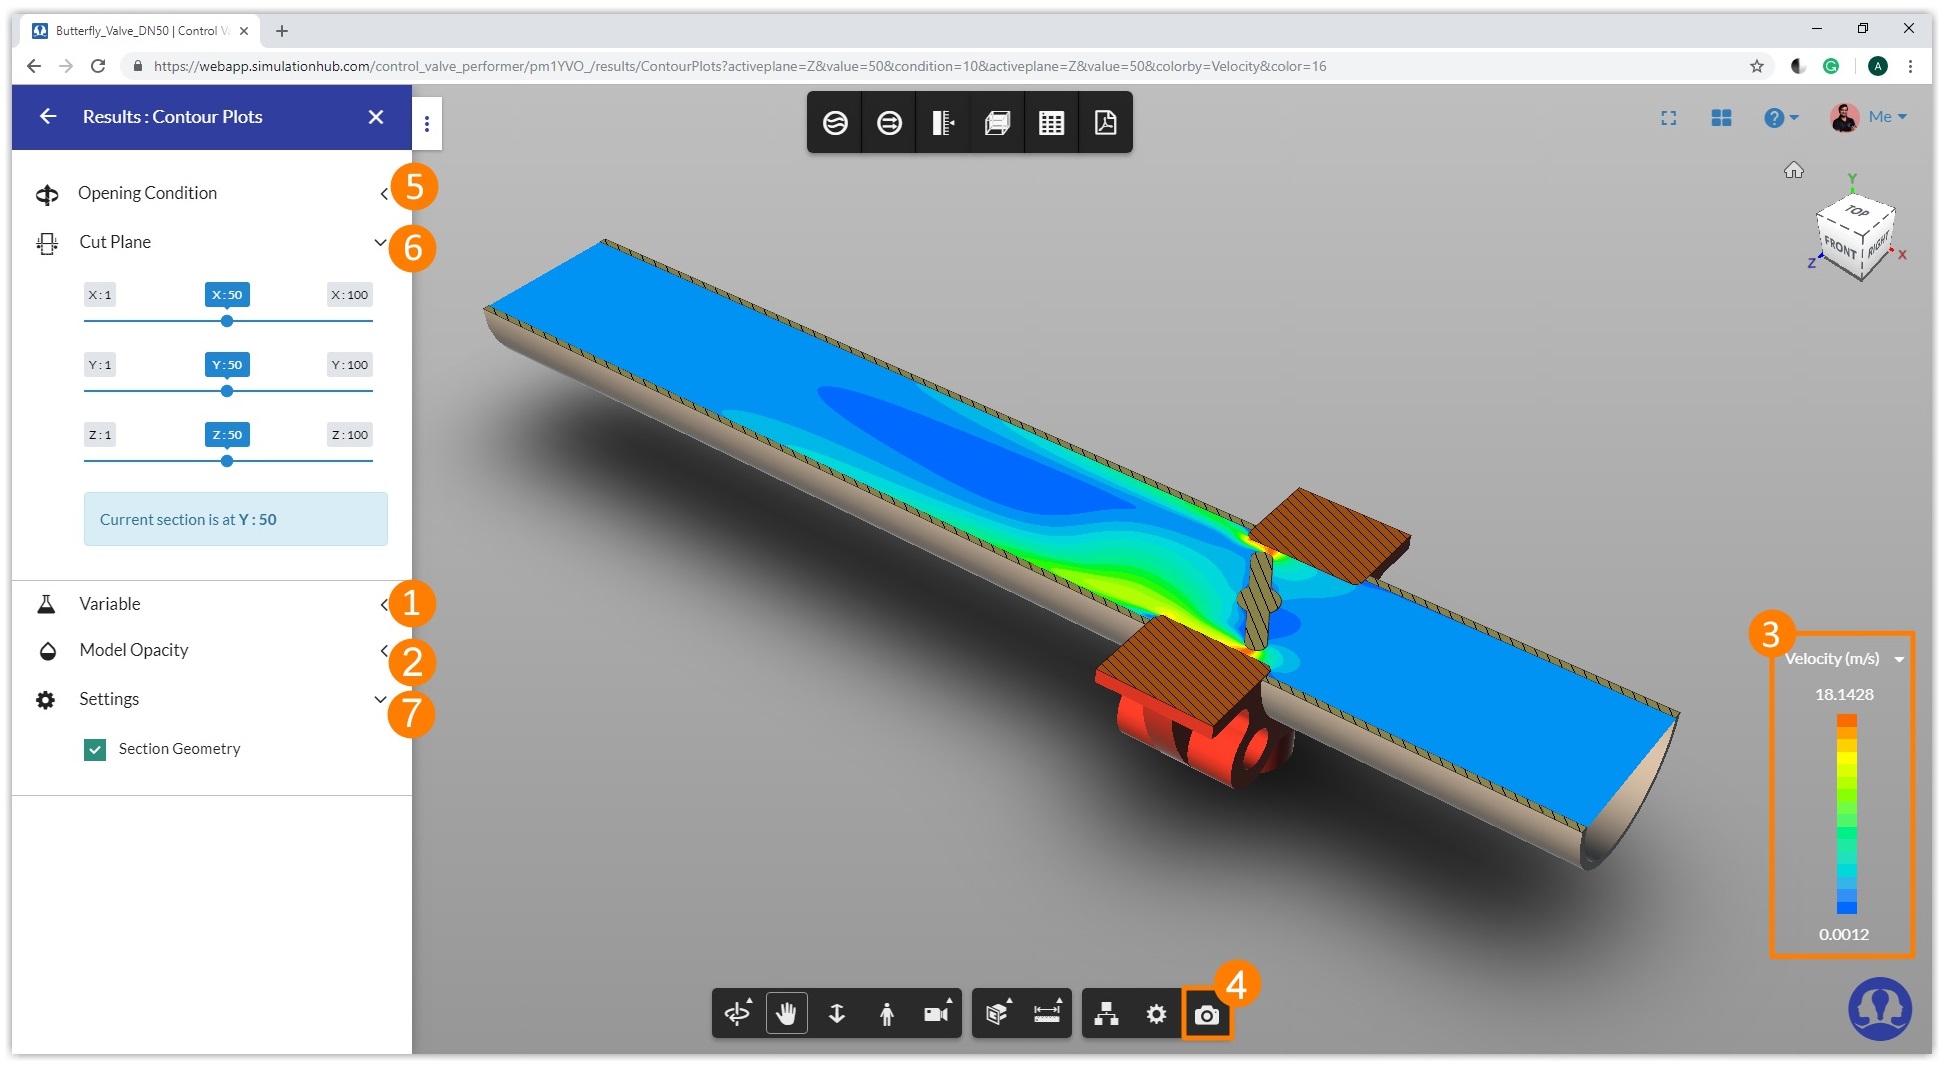1943x1067 pixels.
Task: Open the results data table icon
Action: pyautogui.click(x=1051, y=122)
